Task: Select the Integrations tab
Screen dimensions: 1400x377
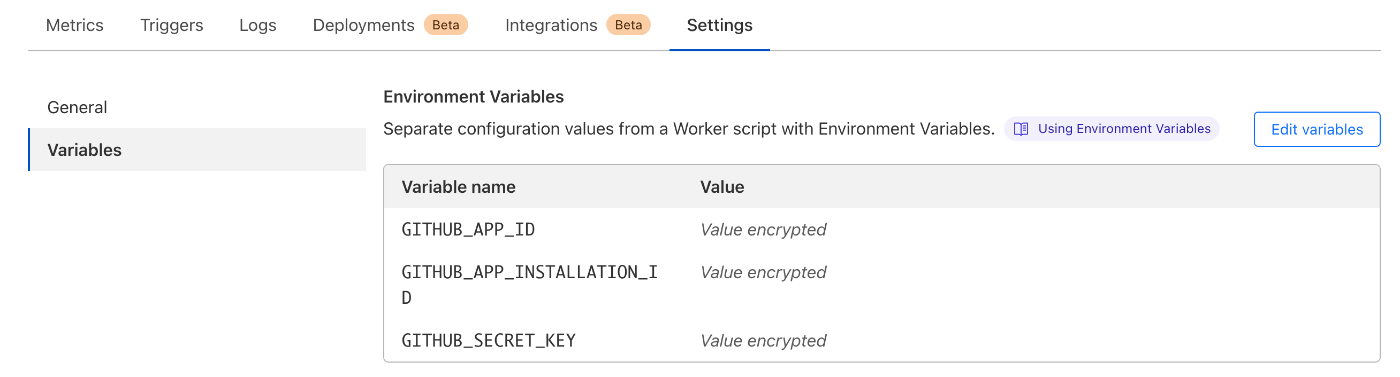Action: pos(552,25)
